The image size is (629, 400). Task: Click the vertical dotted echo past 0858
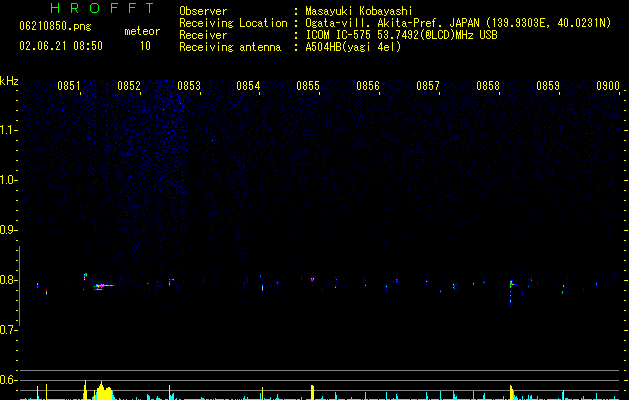point(511,292)
